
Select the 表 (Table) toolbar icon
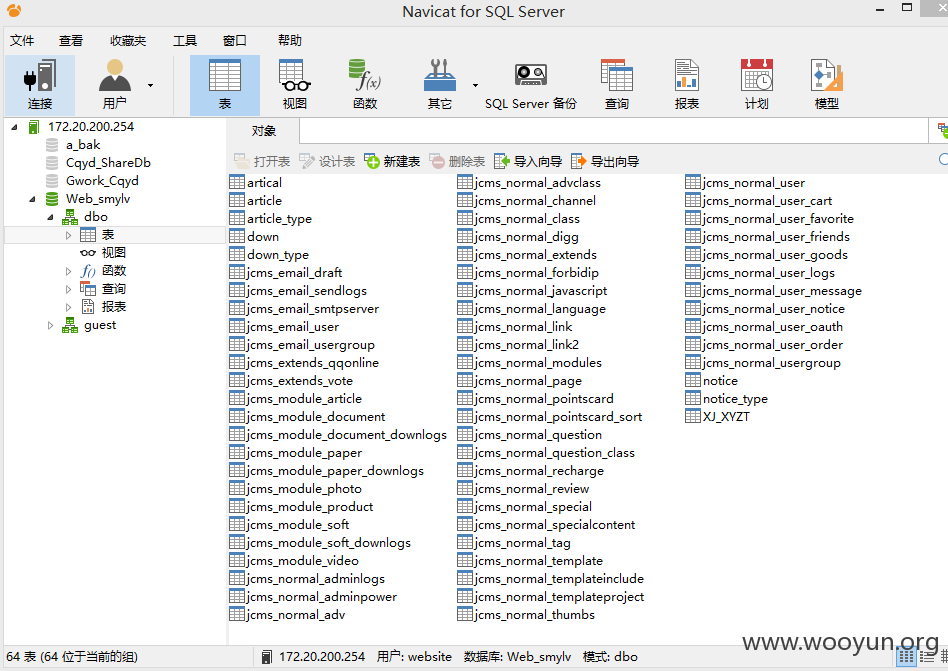pyautogui.click(x=225, y=85)
